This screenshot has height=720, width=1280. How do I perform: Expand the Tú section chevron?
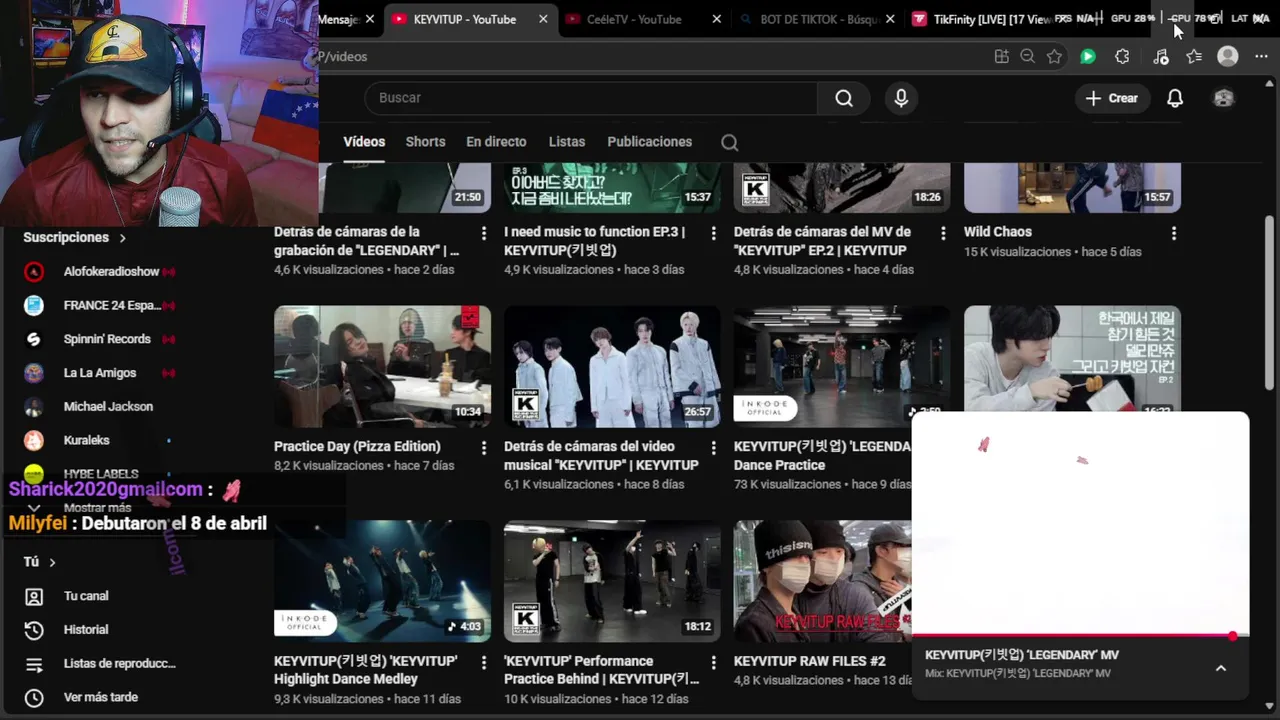click(x=52, y=562)
